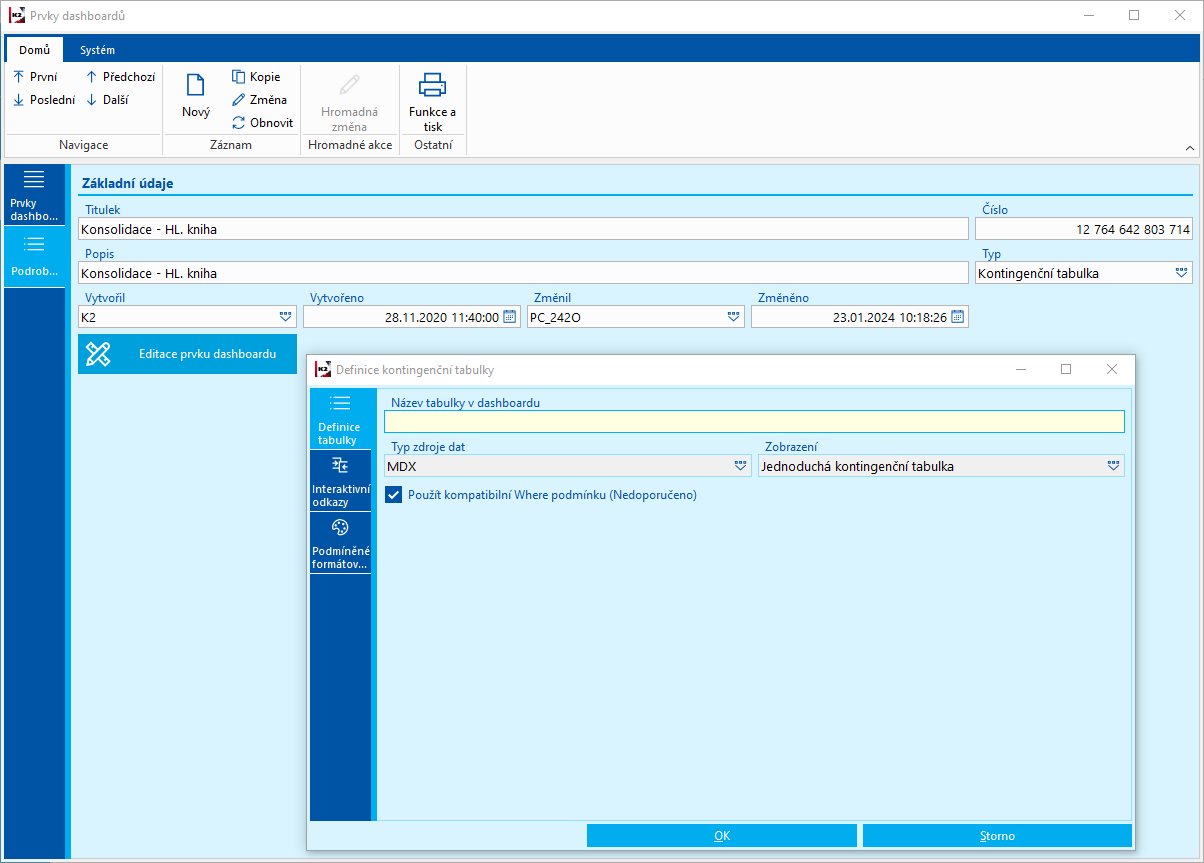
Task: Select the Domů ribbon tab
Action: (x=34, y=50)
